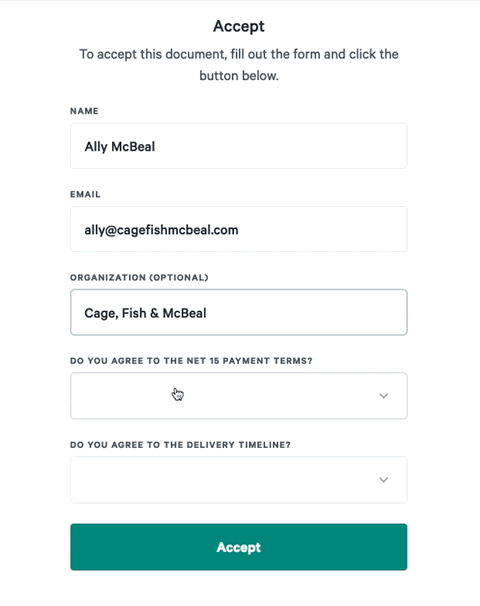Select the Organization (optional) input field
Screen dimensions: 480x606
click(239, 312)
